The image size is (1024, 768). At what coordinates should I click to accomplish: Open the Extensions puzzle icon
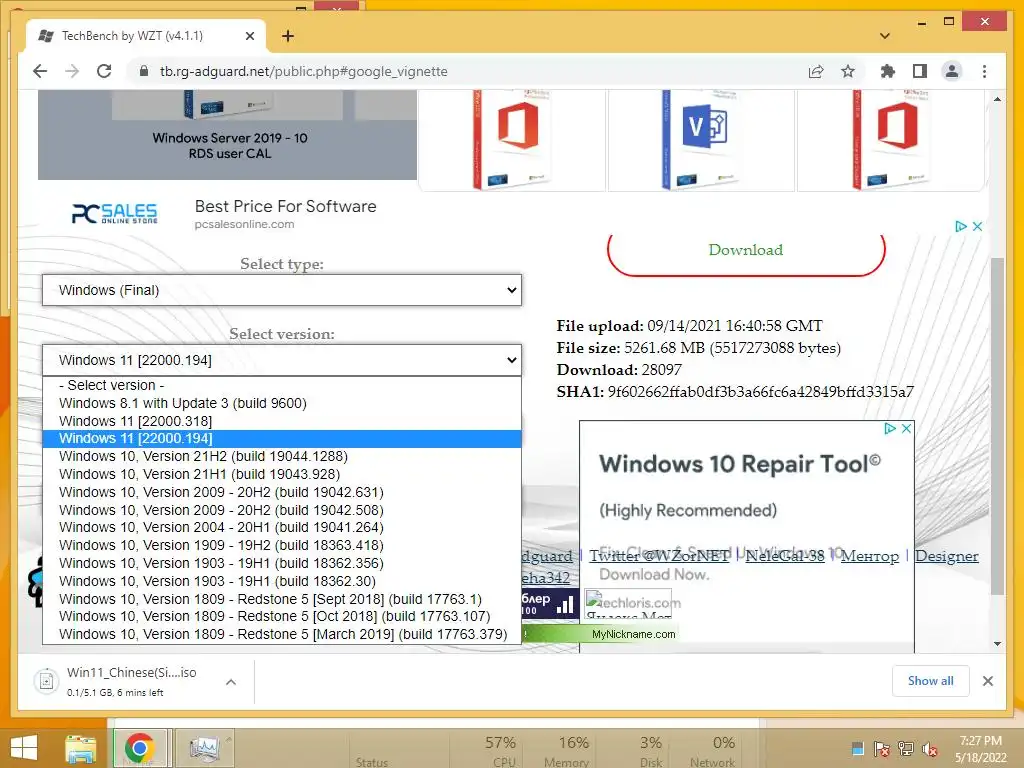[x=888, y=71]
